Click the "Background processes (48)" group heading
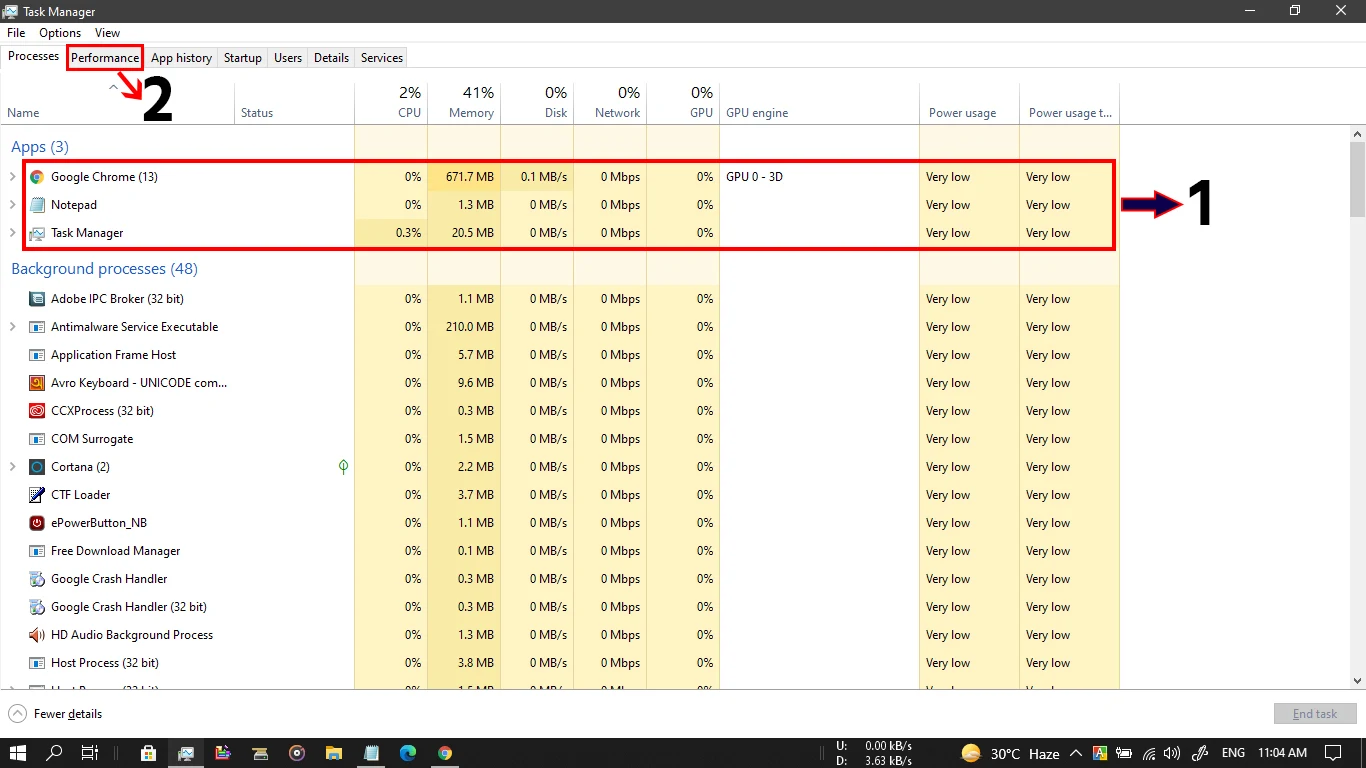Viewport: 1366px width, 768px height. pyautogui.click(x=104, y=269)
